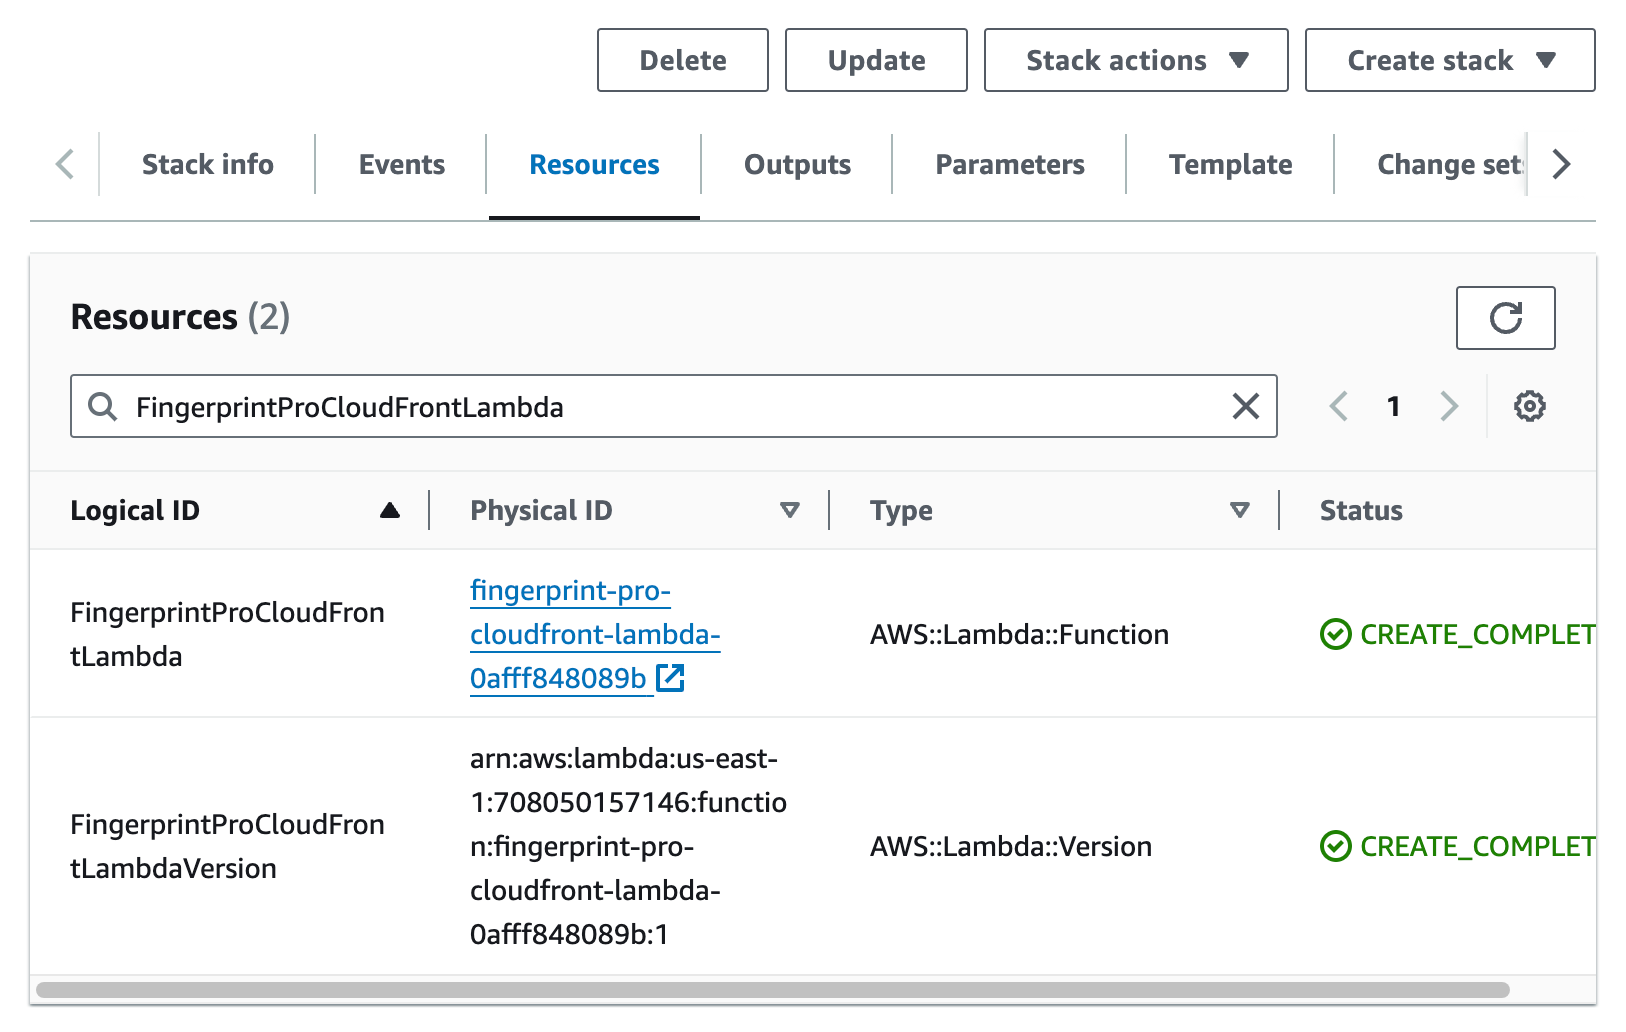
Task: Open the Lambda function in a new tab via external link icon
Action: [671, 678]
